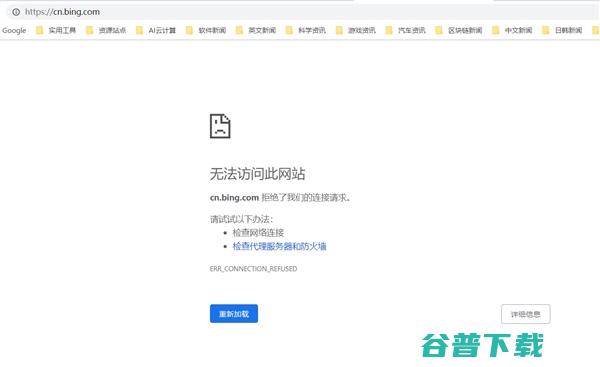Open the 英文新闻 bookmark folder
Viewport: 600px width, 367px height.
pyautogui.click(x=256, y=30)
